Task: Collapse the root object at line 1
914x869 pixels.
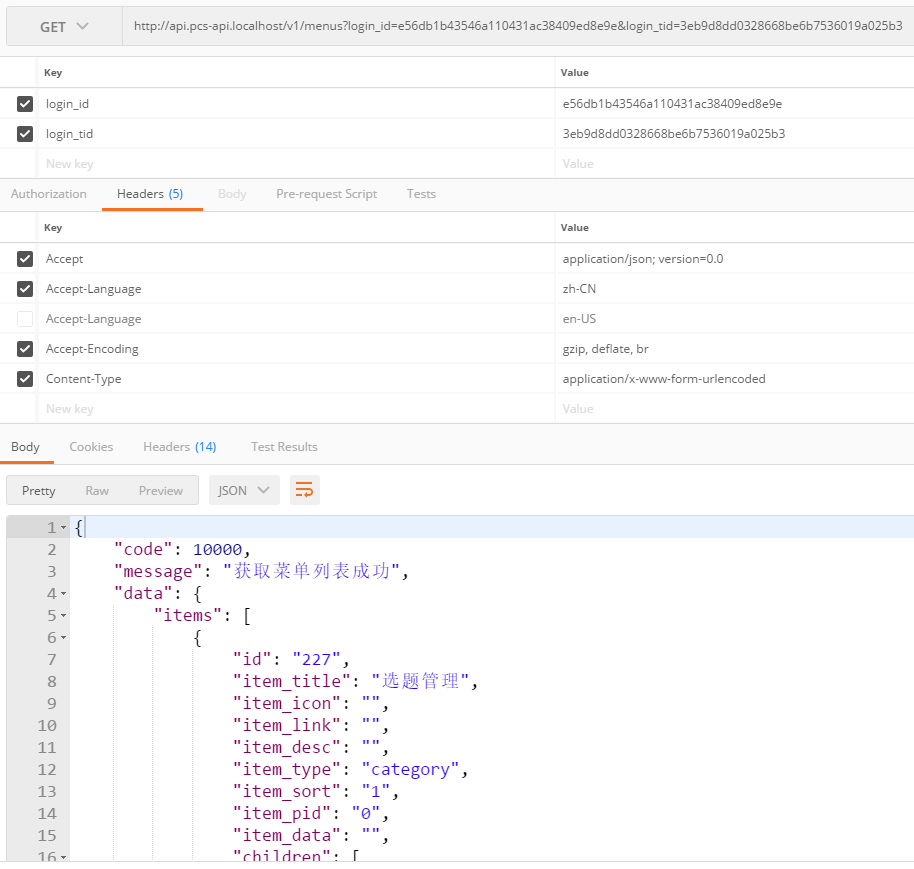Action: coord(64,527)
